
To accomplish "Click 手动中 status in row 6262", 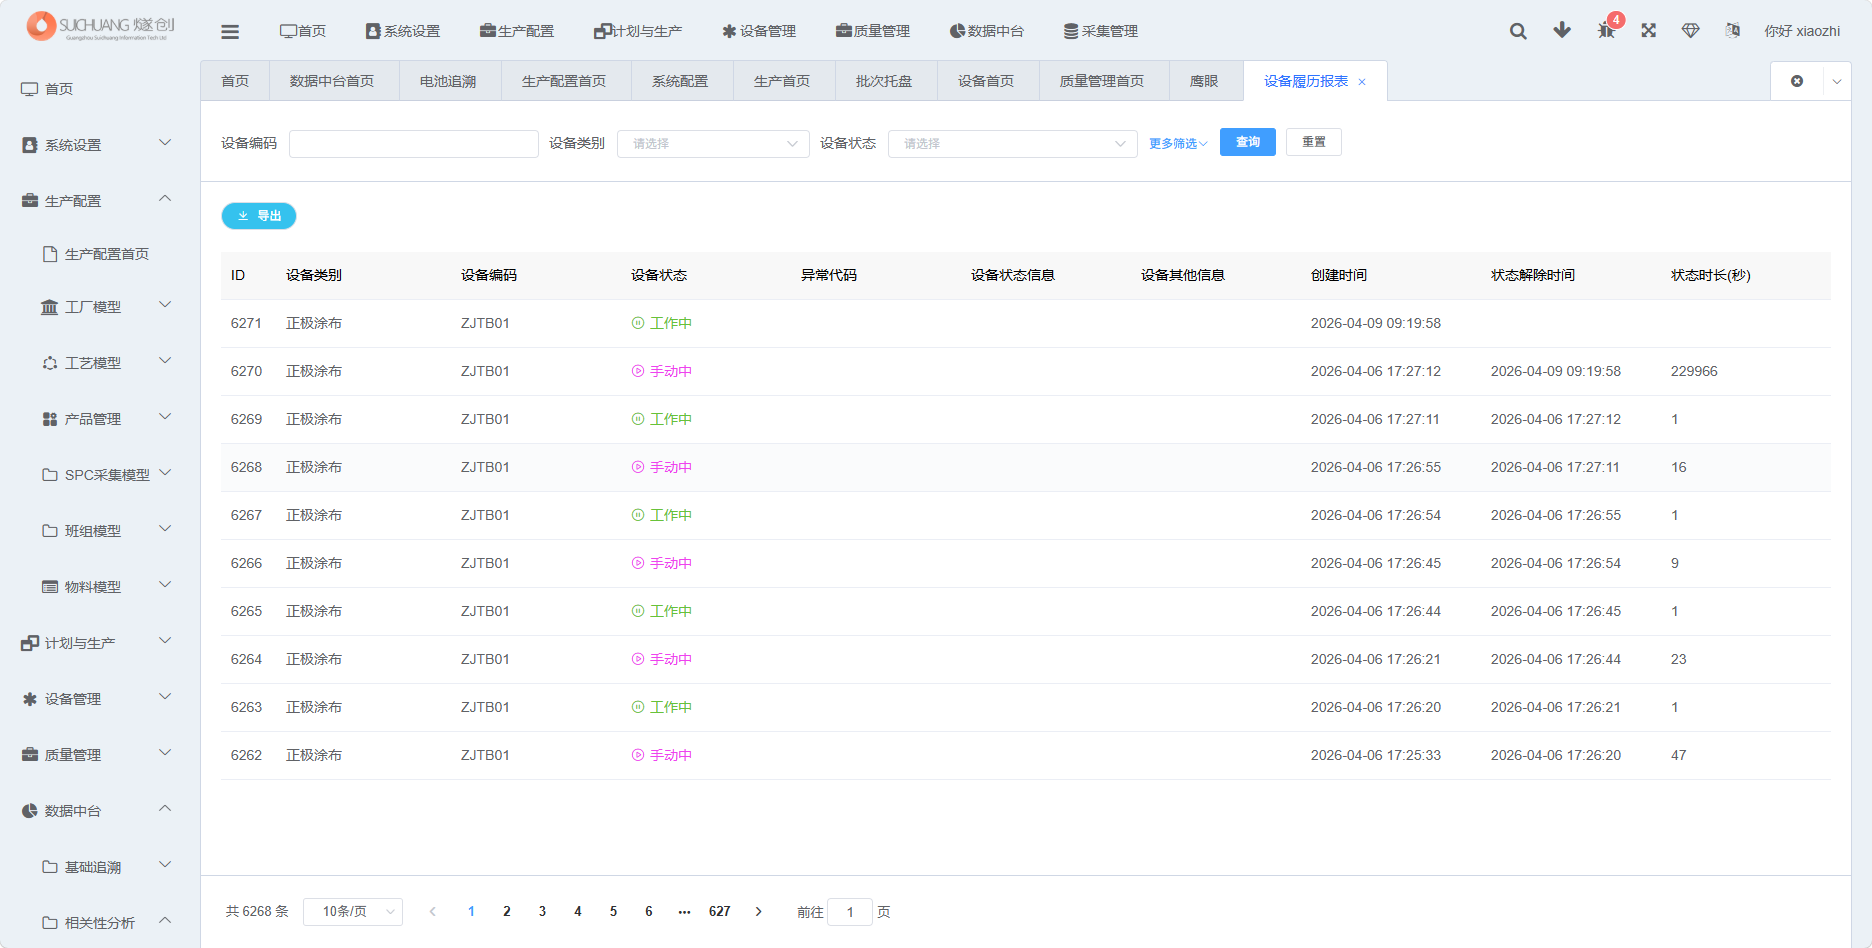I will [662, 755].
